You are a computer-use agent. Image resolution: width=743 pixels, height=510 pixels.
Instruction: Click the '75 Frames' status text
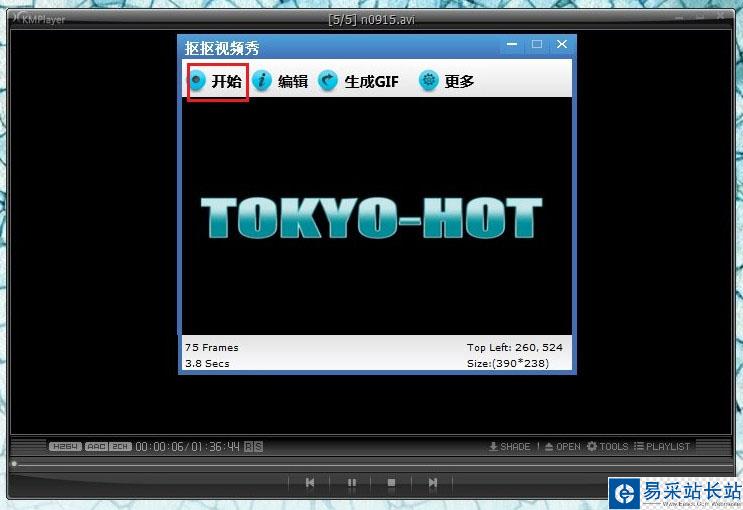point(212,347)
